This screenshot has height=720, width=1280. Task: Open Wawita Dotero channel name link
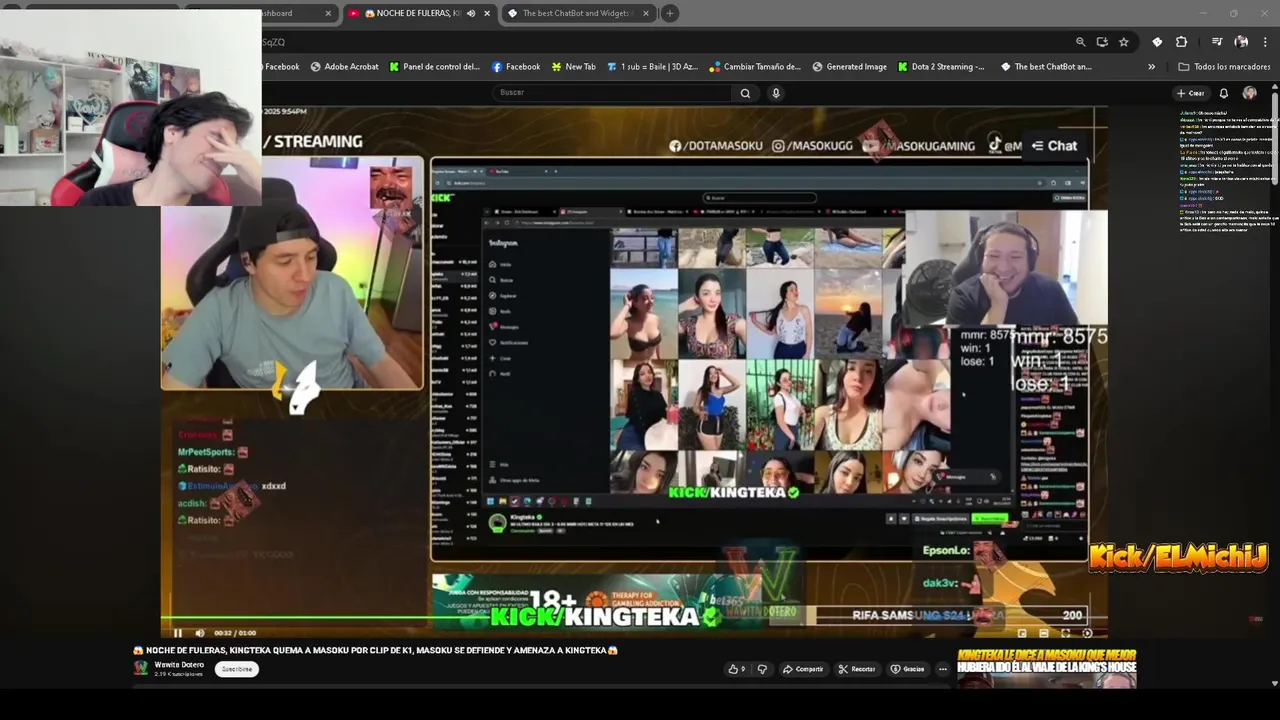click(179, 664)
